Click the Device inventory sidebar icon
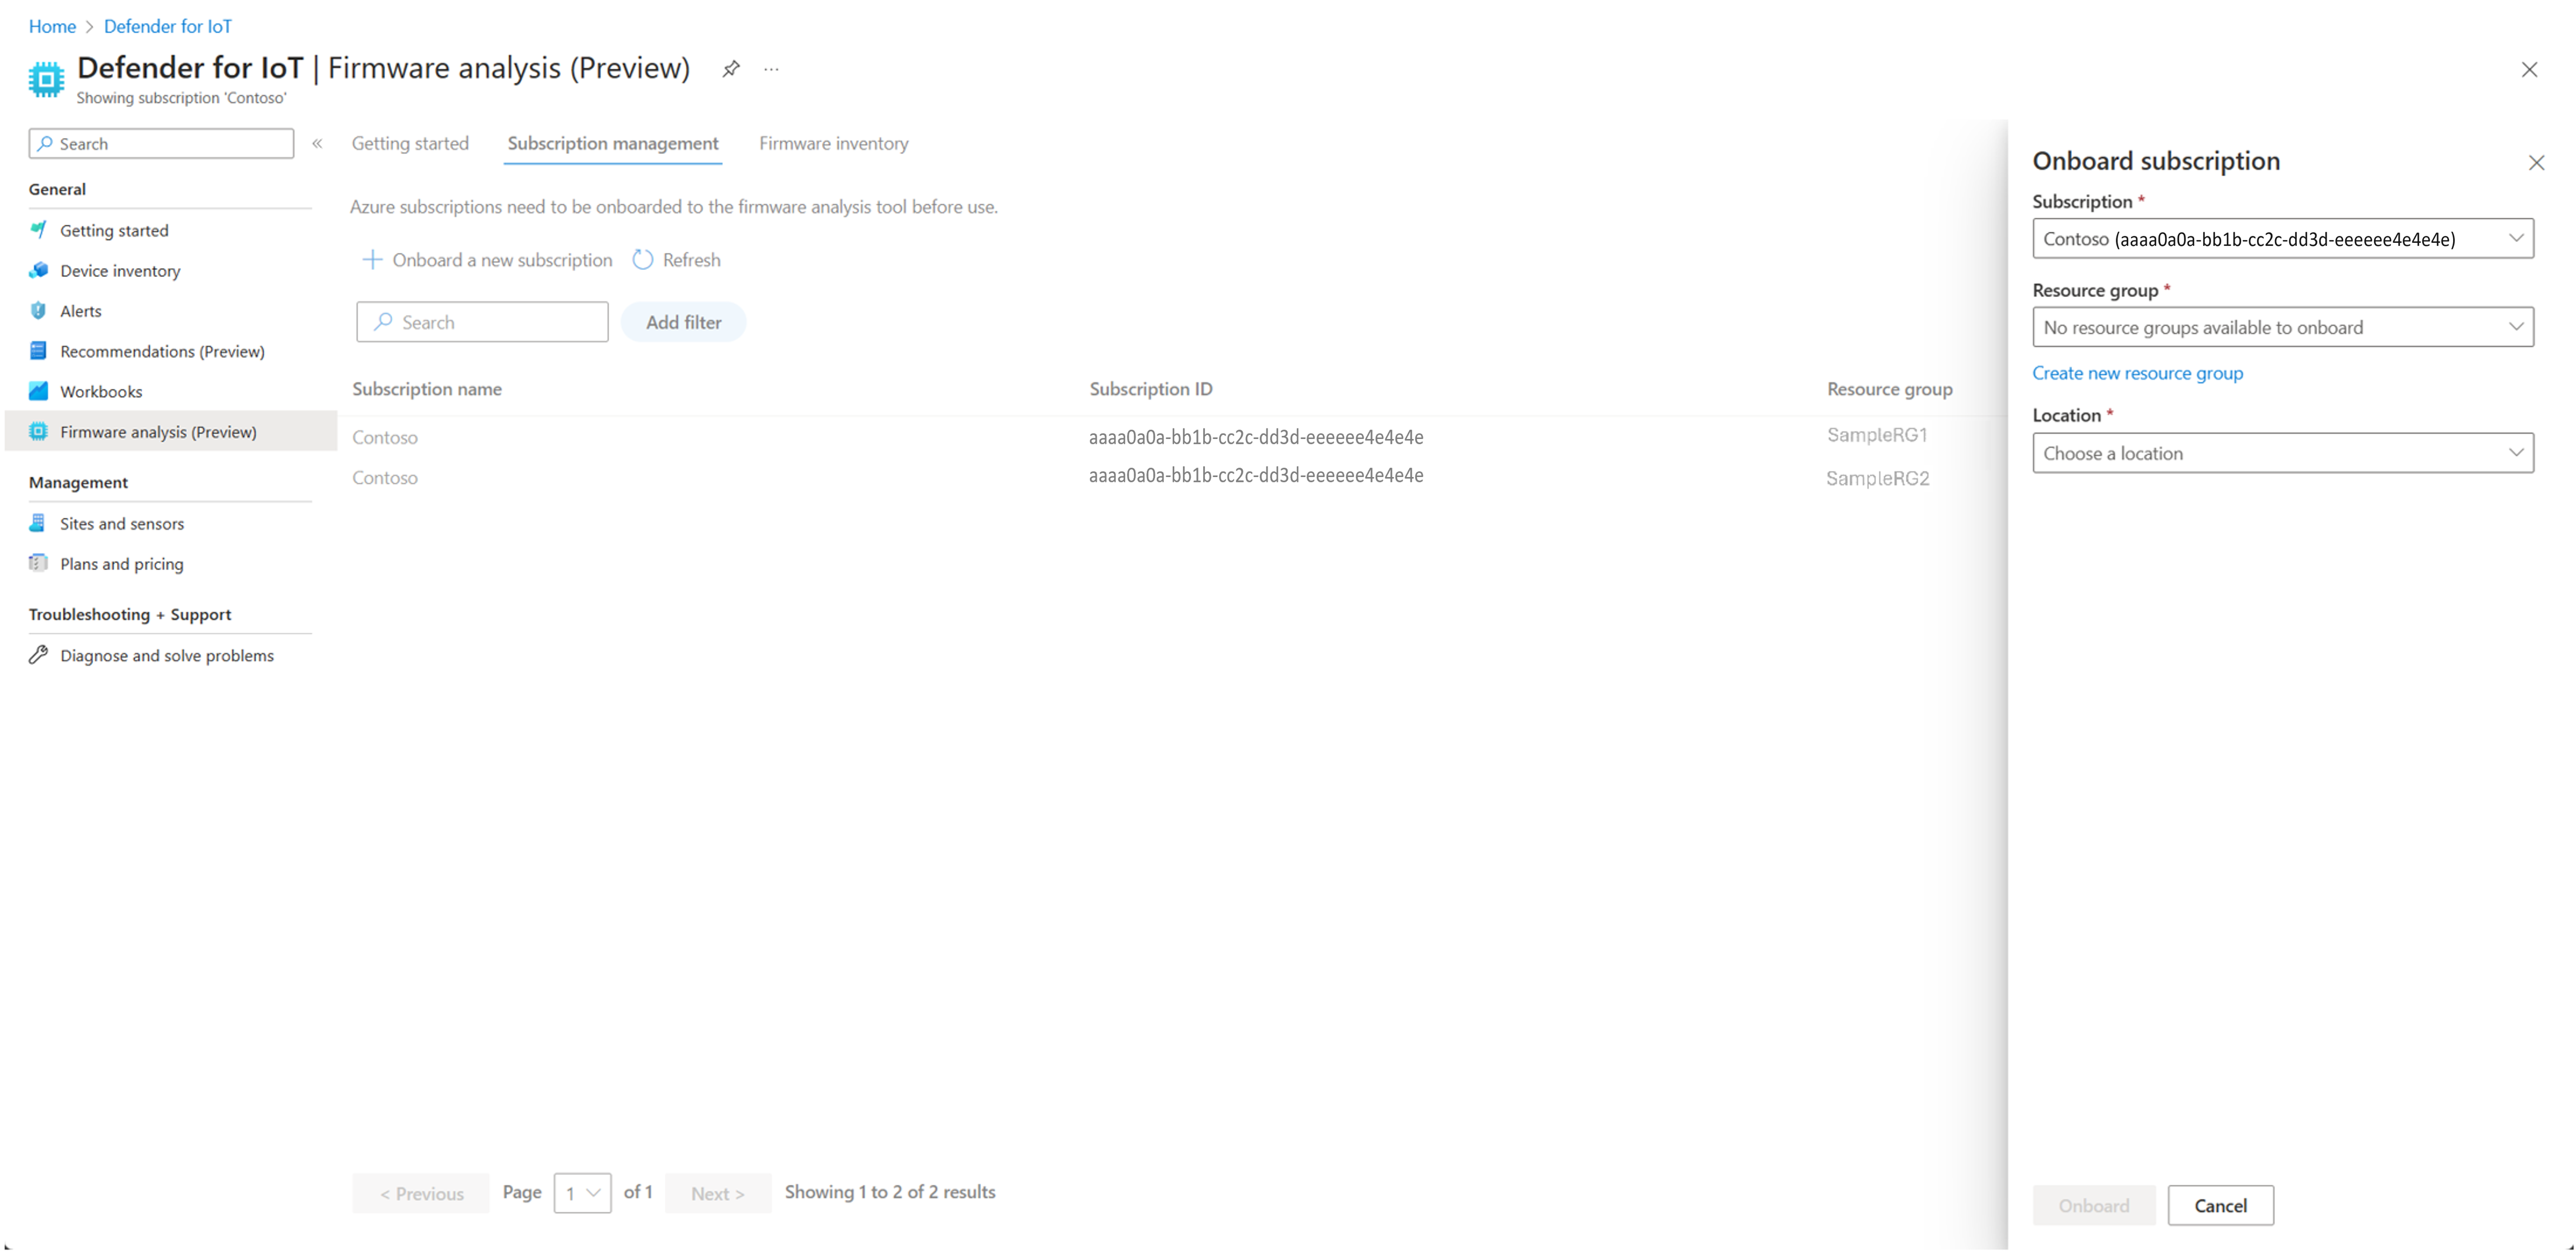Image resolution: width=2576 pixels, height=1252 pixels. pyautogui.click(x=39, y=270)
